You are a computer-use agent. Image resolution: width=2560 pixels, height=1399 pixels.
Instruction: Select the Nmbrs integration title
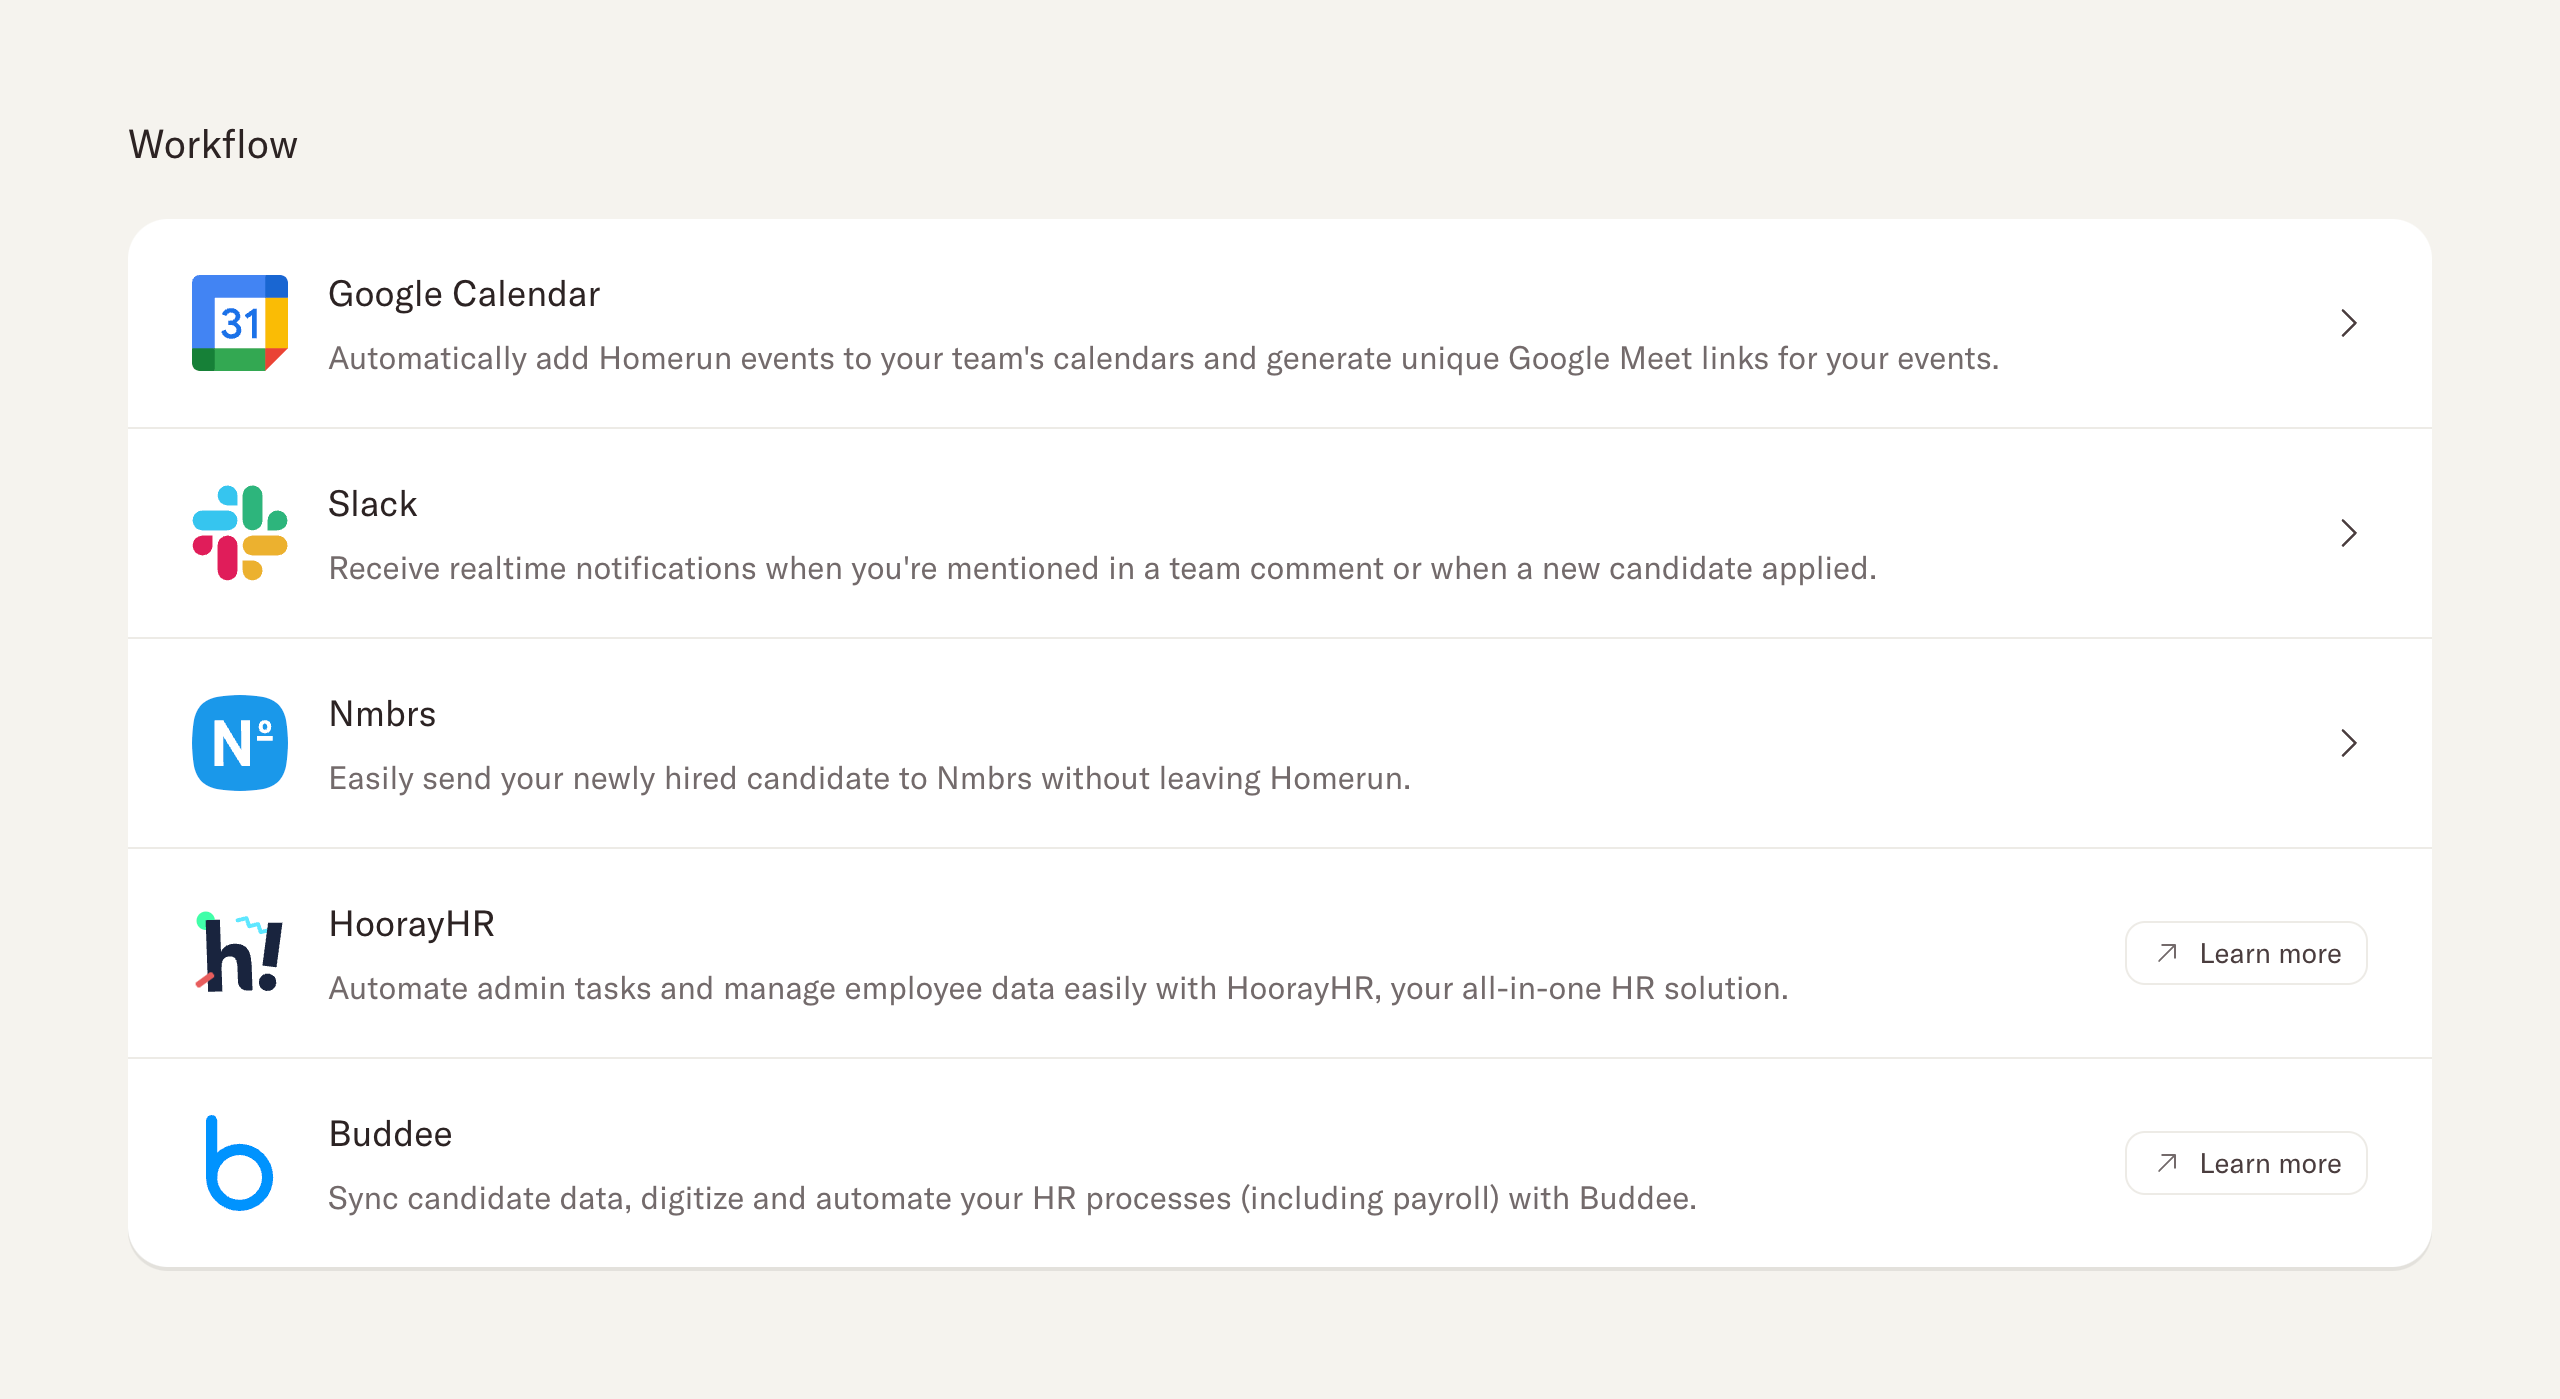pos(382,714)
